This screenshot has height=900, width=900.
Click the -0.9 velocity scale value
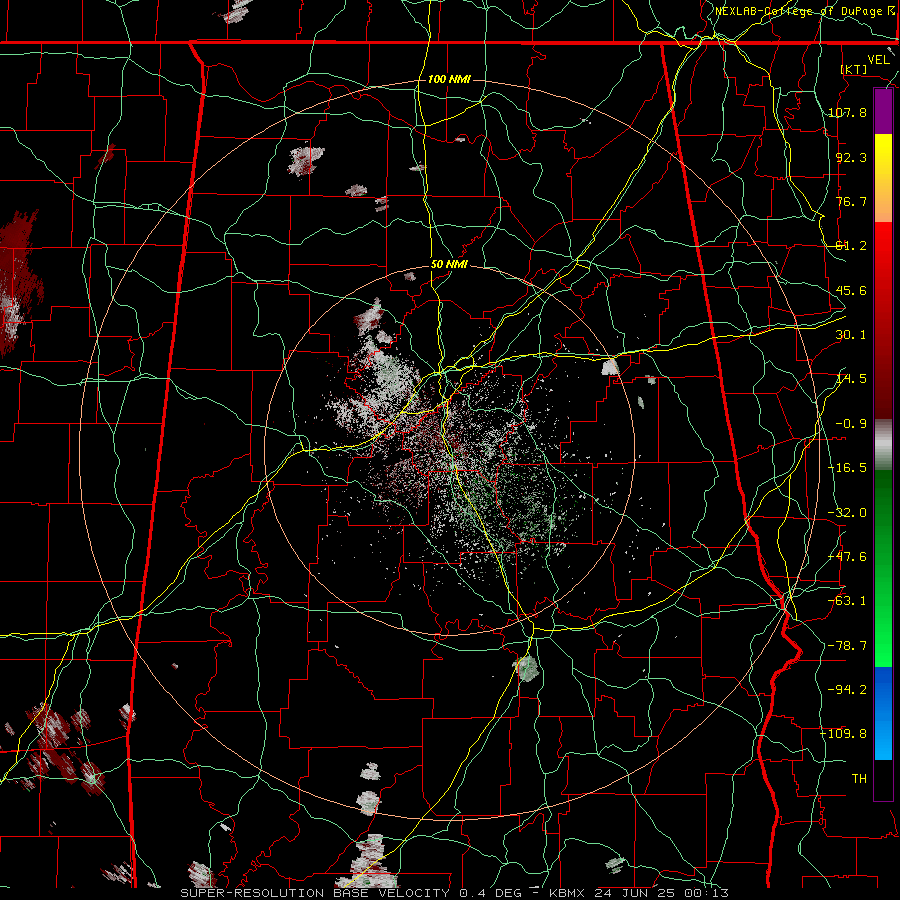pos(851,424)
